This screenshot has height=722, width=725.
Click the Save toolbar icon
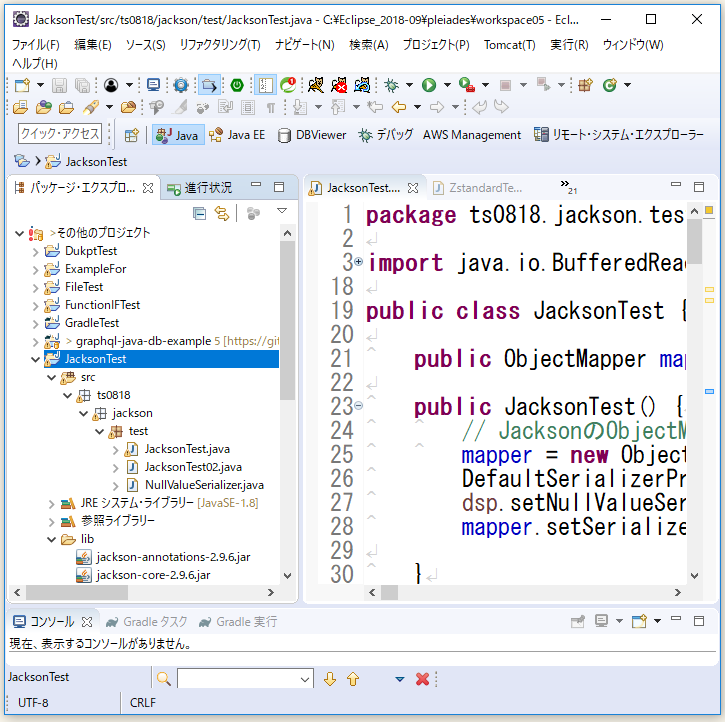pyautogui.click(x=59, y=86)
